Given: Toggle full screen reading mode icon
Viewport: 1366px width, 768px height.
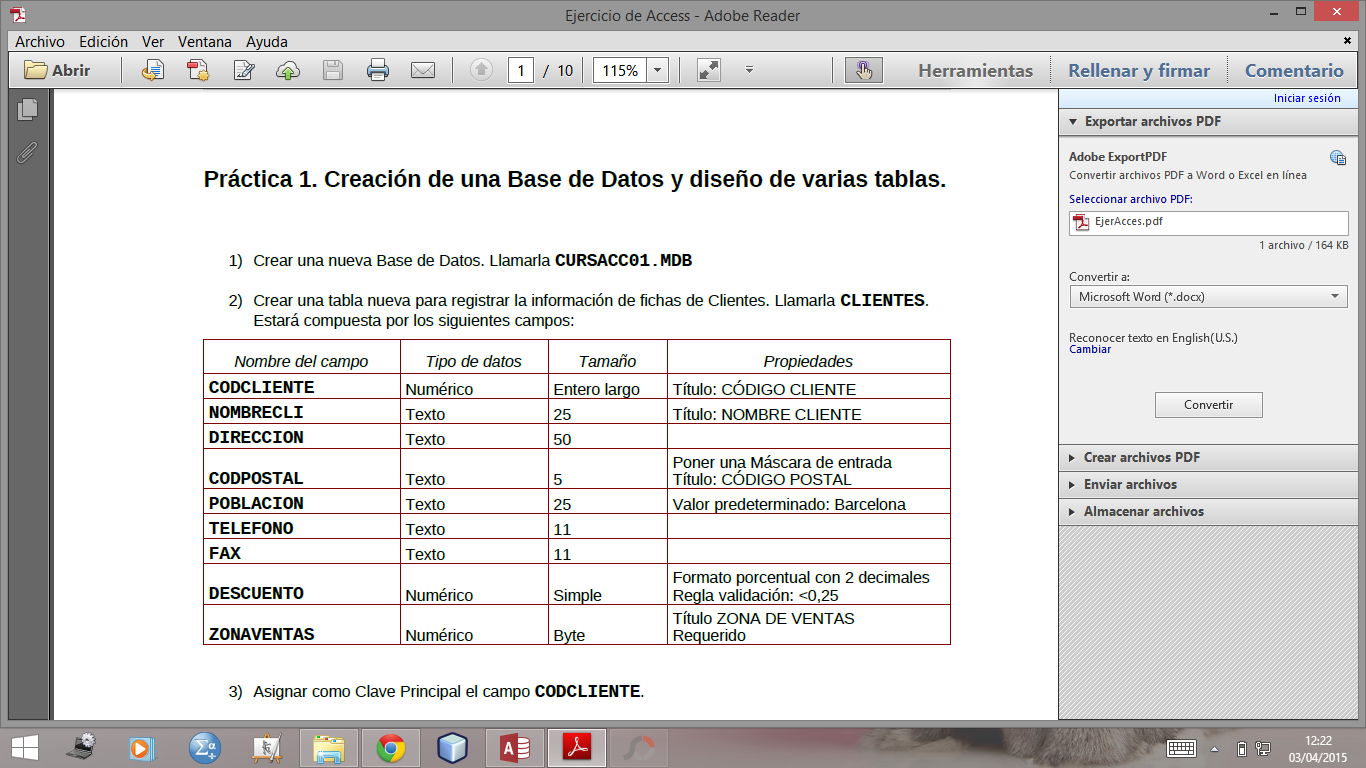Looking at the screenshot, I should point(708,70).
